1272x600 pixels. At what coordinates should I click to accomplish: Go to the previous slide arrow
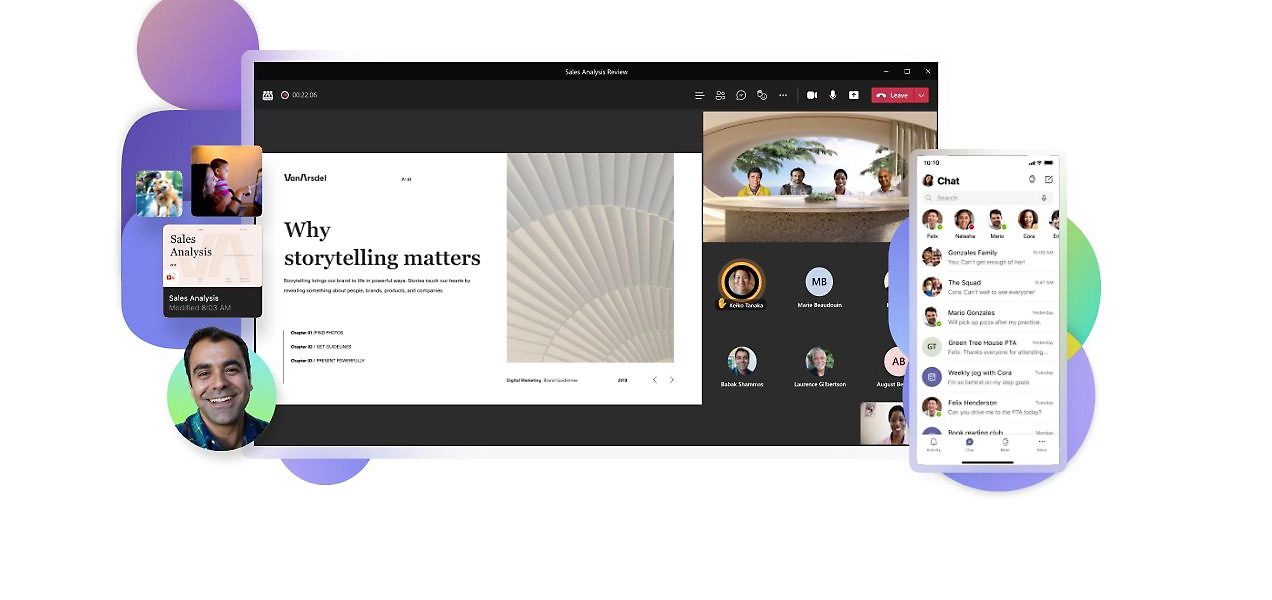(655, 380)
